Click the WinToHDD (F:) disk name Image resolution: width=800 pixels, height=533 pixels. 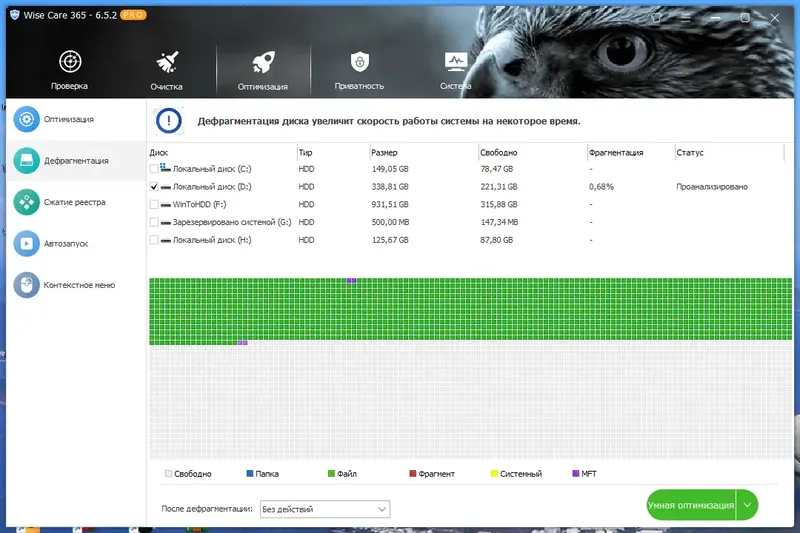pos(199,205)
